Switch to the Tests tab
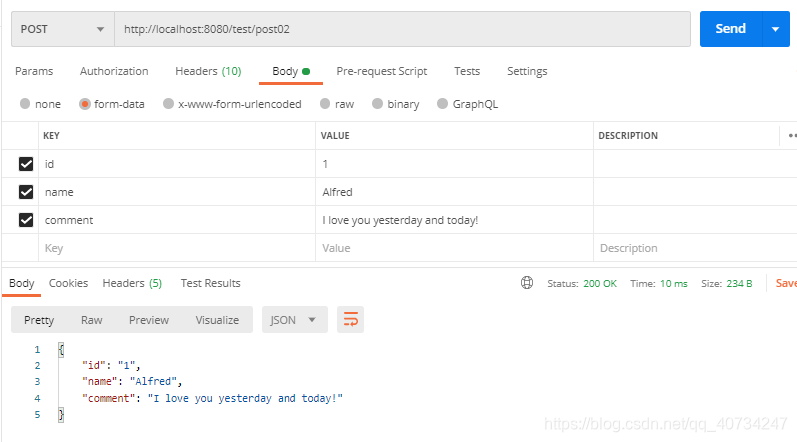The height and width of the screenshot is (442, 797). [x=467, y=71]
